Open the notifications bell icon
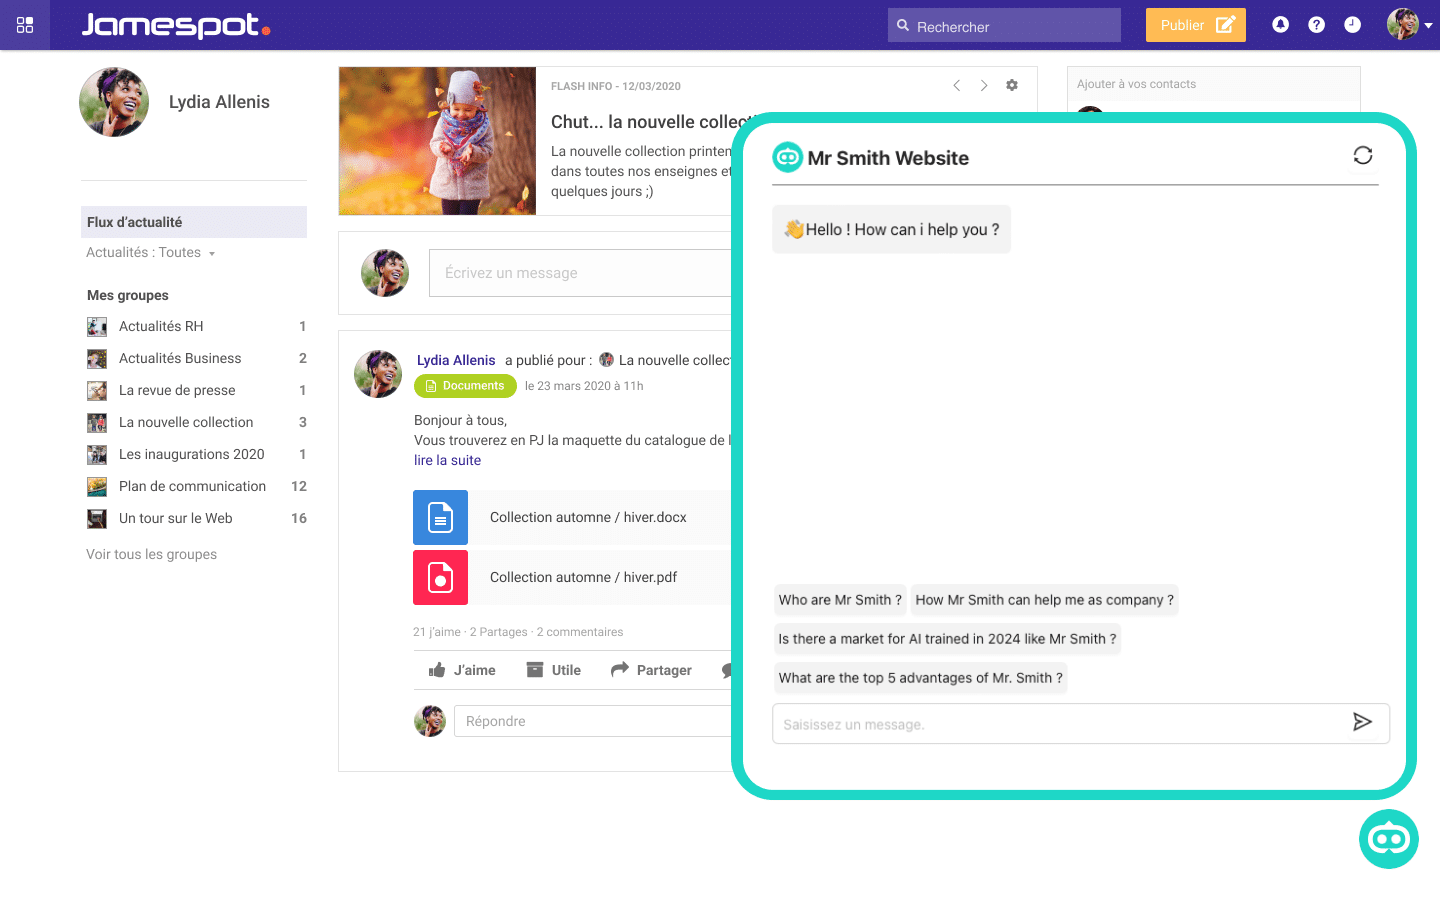The width and height of the screenshot is (1440, 900). pyautogui.click(x=1280, y=25)
